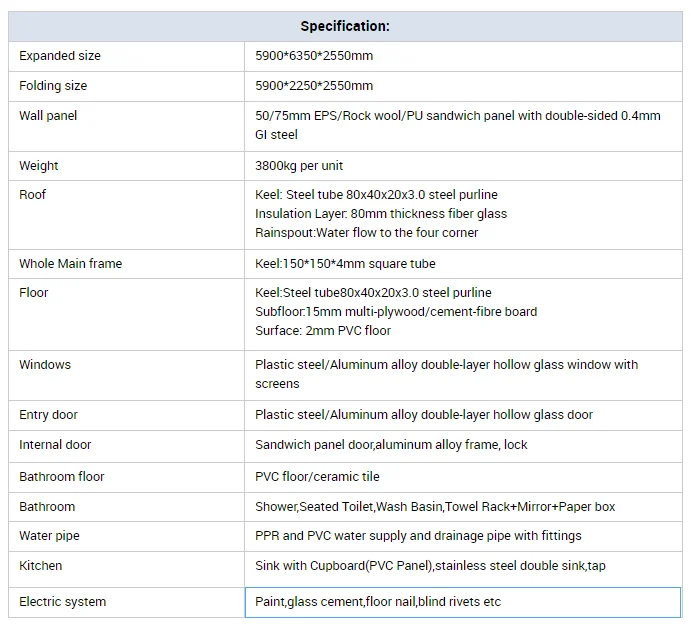
Task: Click the PPR and PVC water pipe description
Action: pyautogui.click(x=418, y=536)
